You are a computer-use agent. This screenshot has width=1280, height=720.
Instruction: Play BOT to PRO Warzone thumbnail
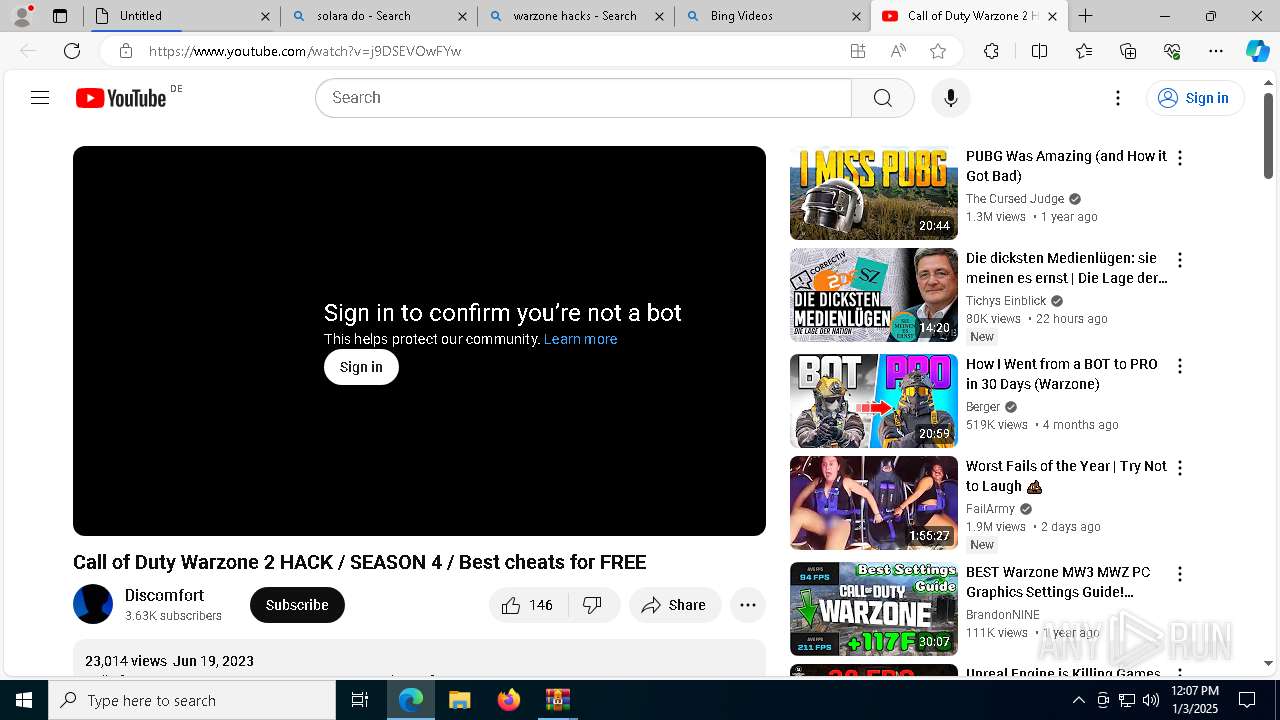click(x=874, y=401)
